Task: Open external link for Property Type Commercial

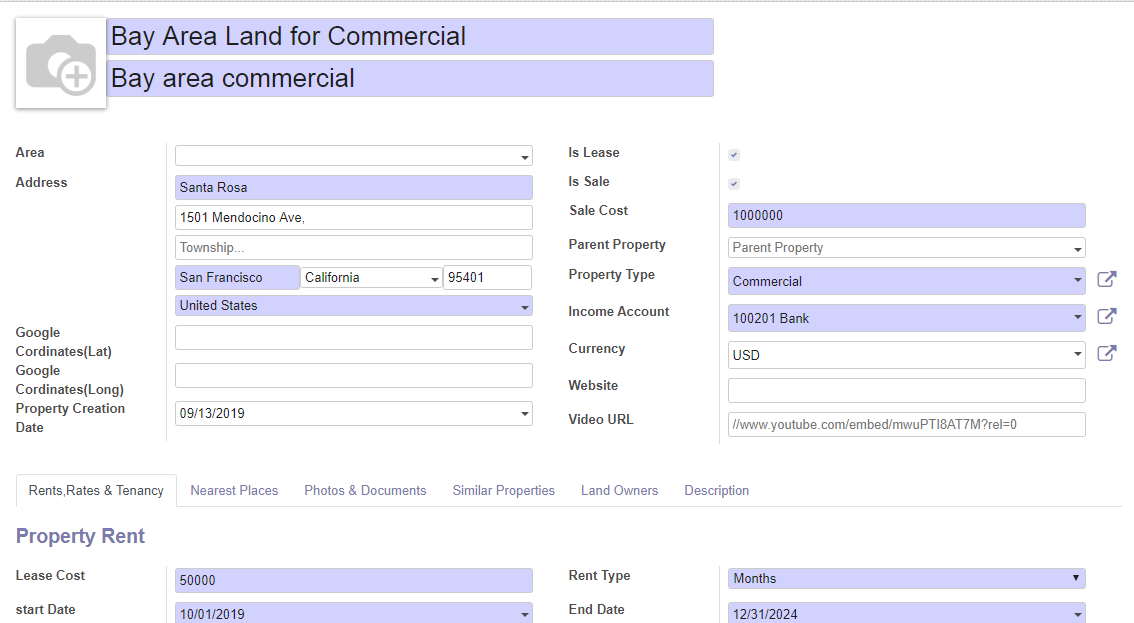Action: 1107,279
